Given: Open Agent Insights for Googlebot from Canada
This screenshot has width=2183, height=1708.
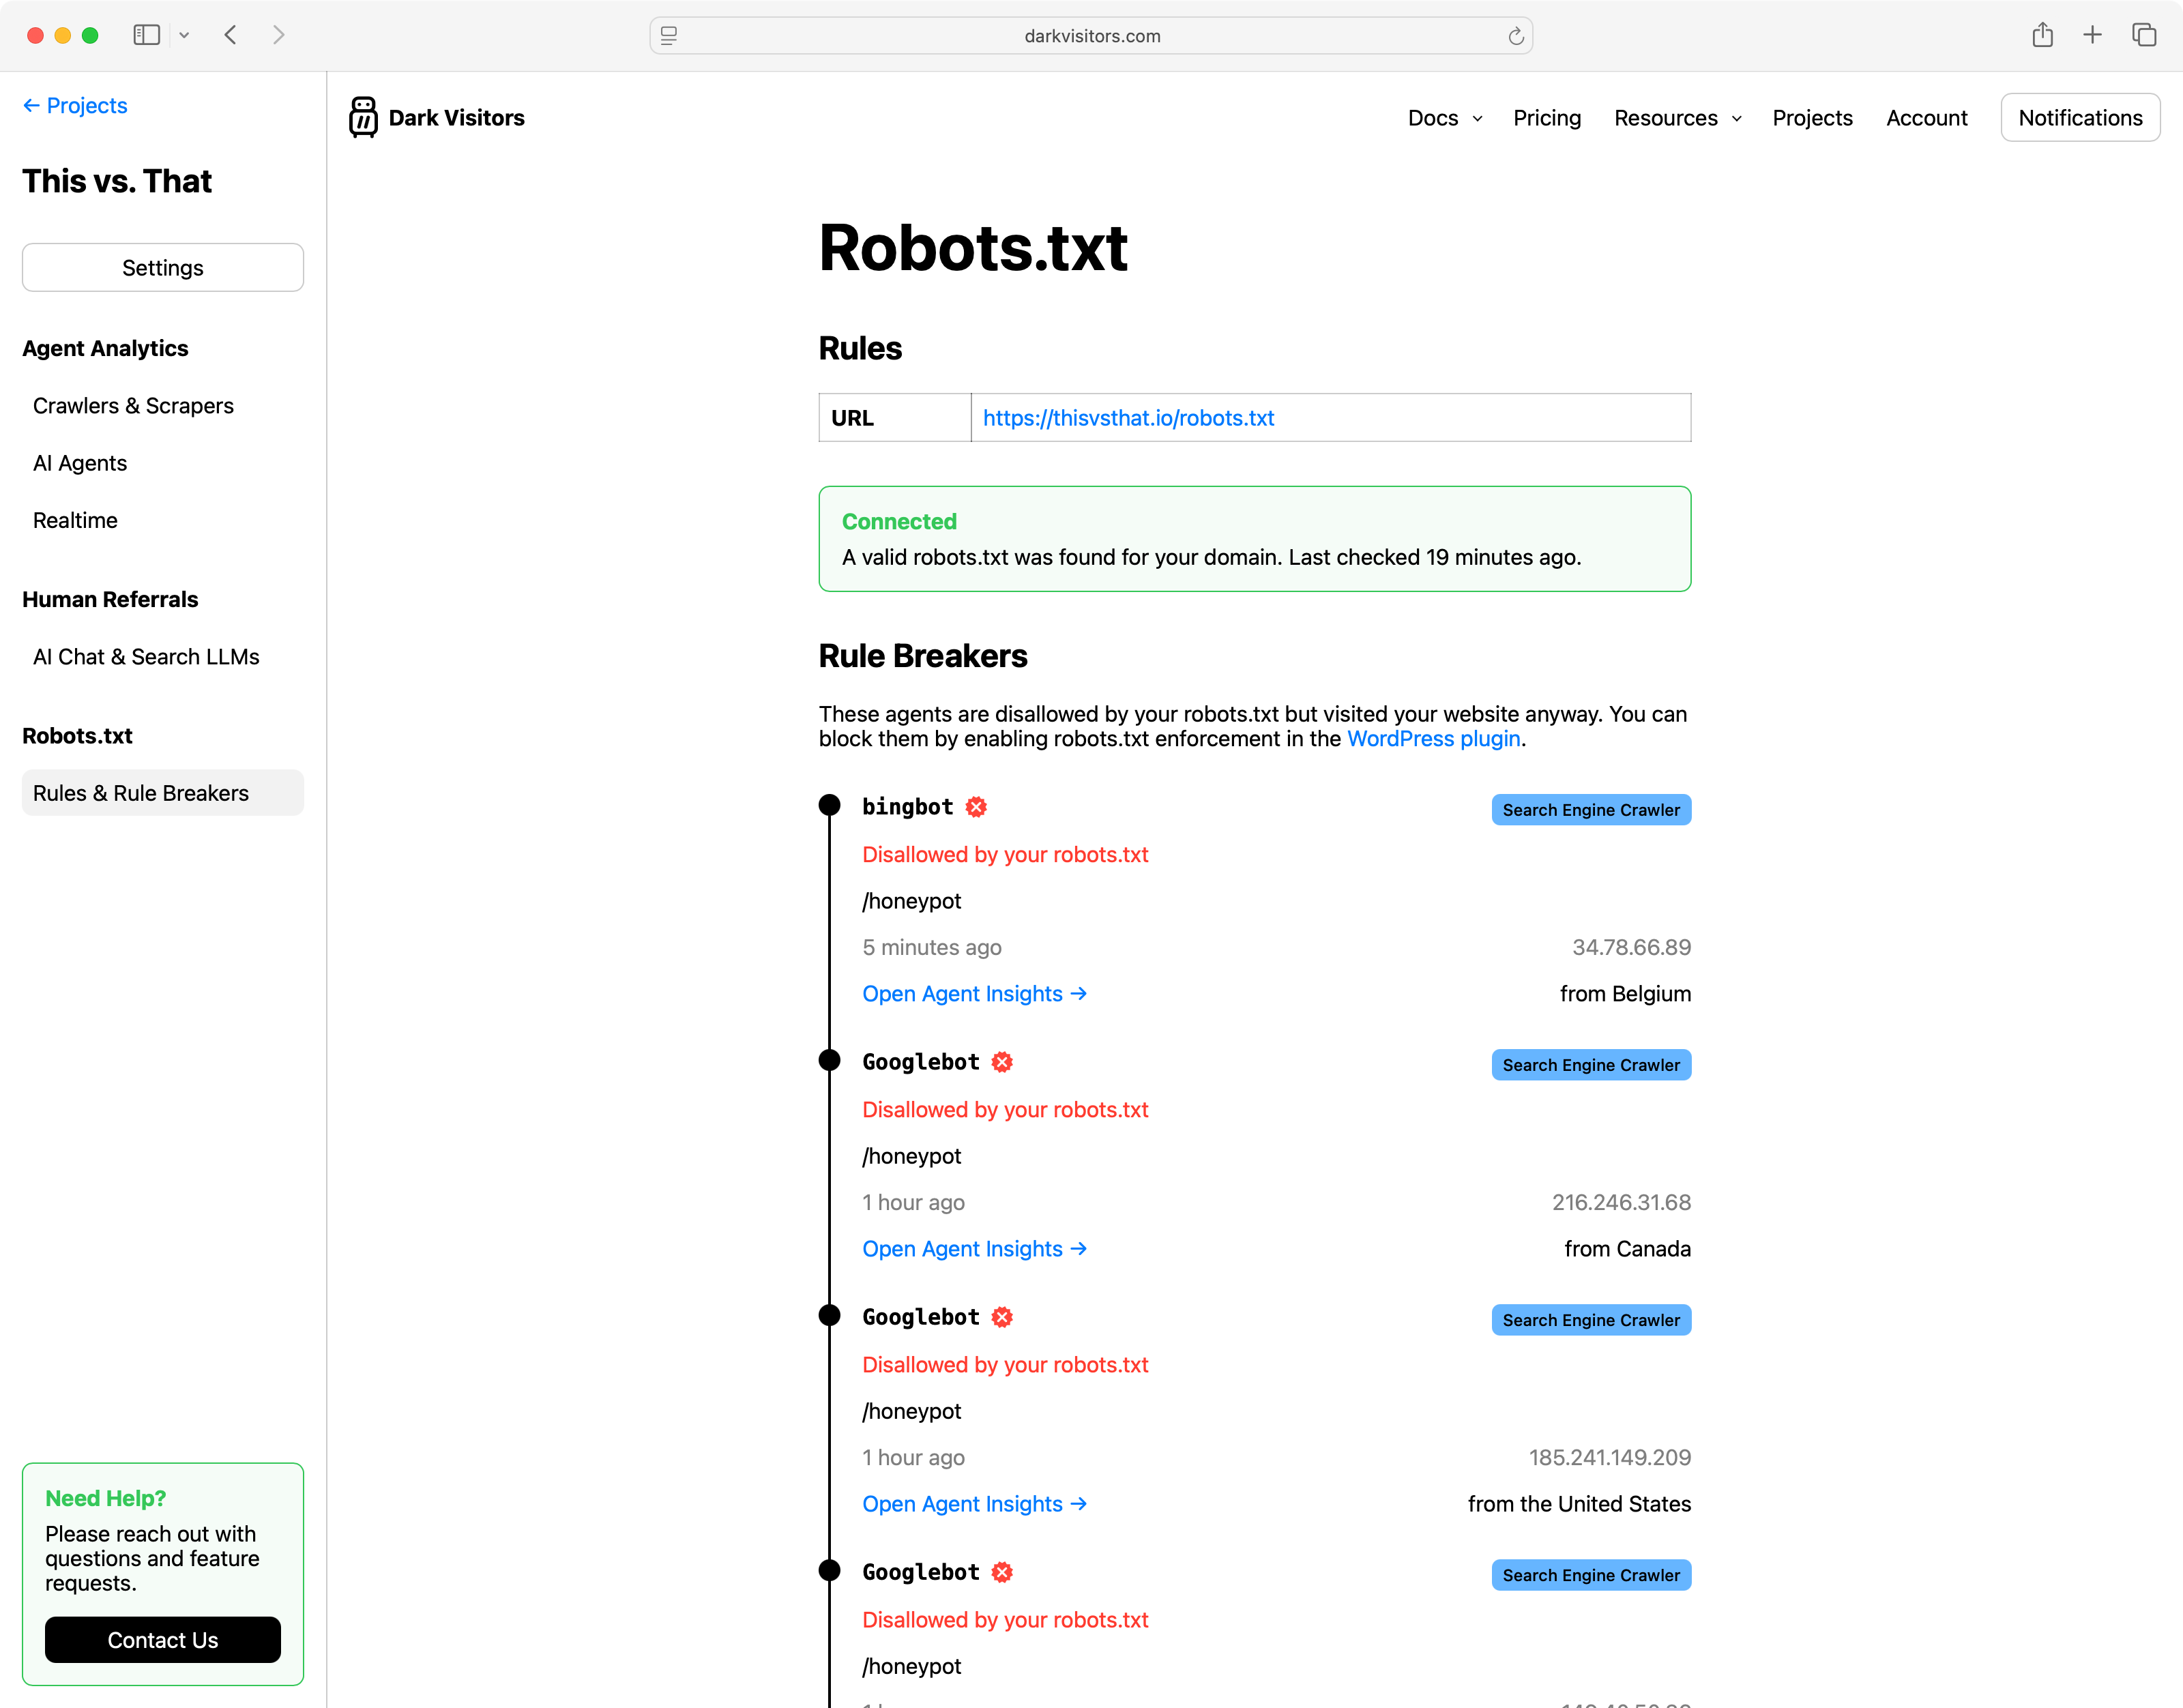Looking at the screenshot, I should 974,1249.
